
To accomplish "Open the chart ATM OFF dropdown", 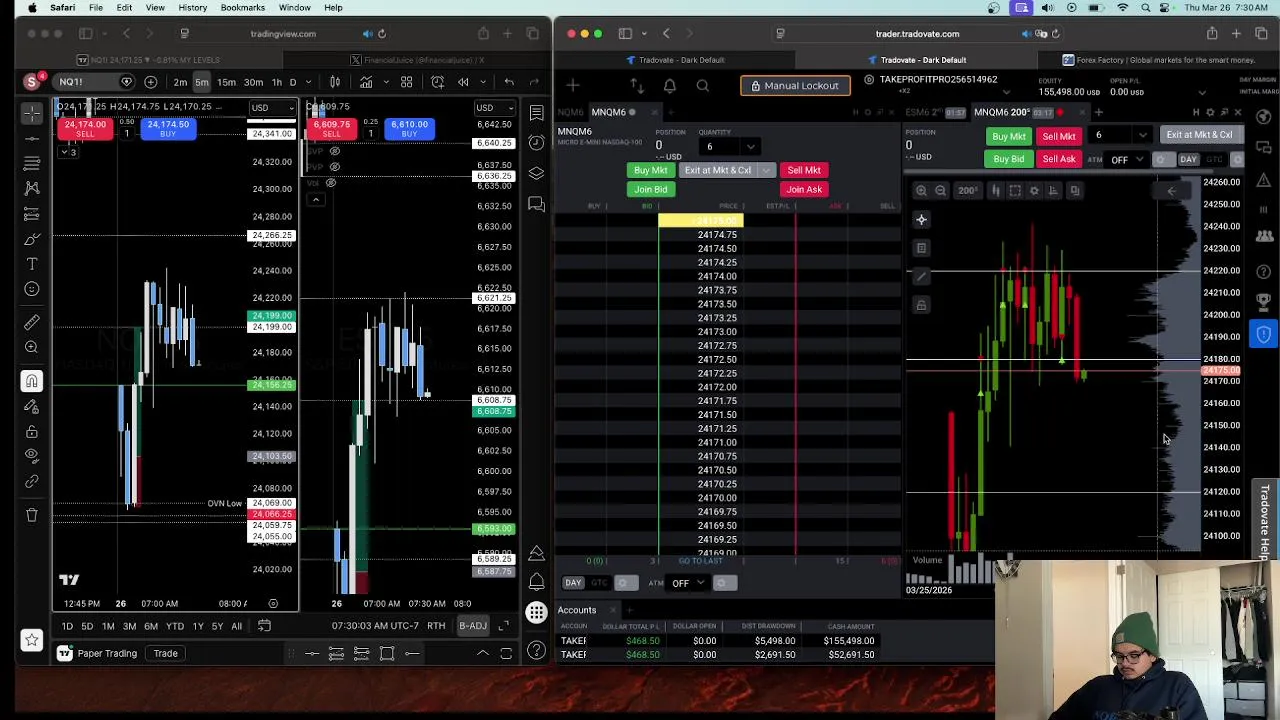I will point(1125,160).
